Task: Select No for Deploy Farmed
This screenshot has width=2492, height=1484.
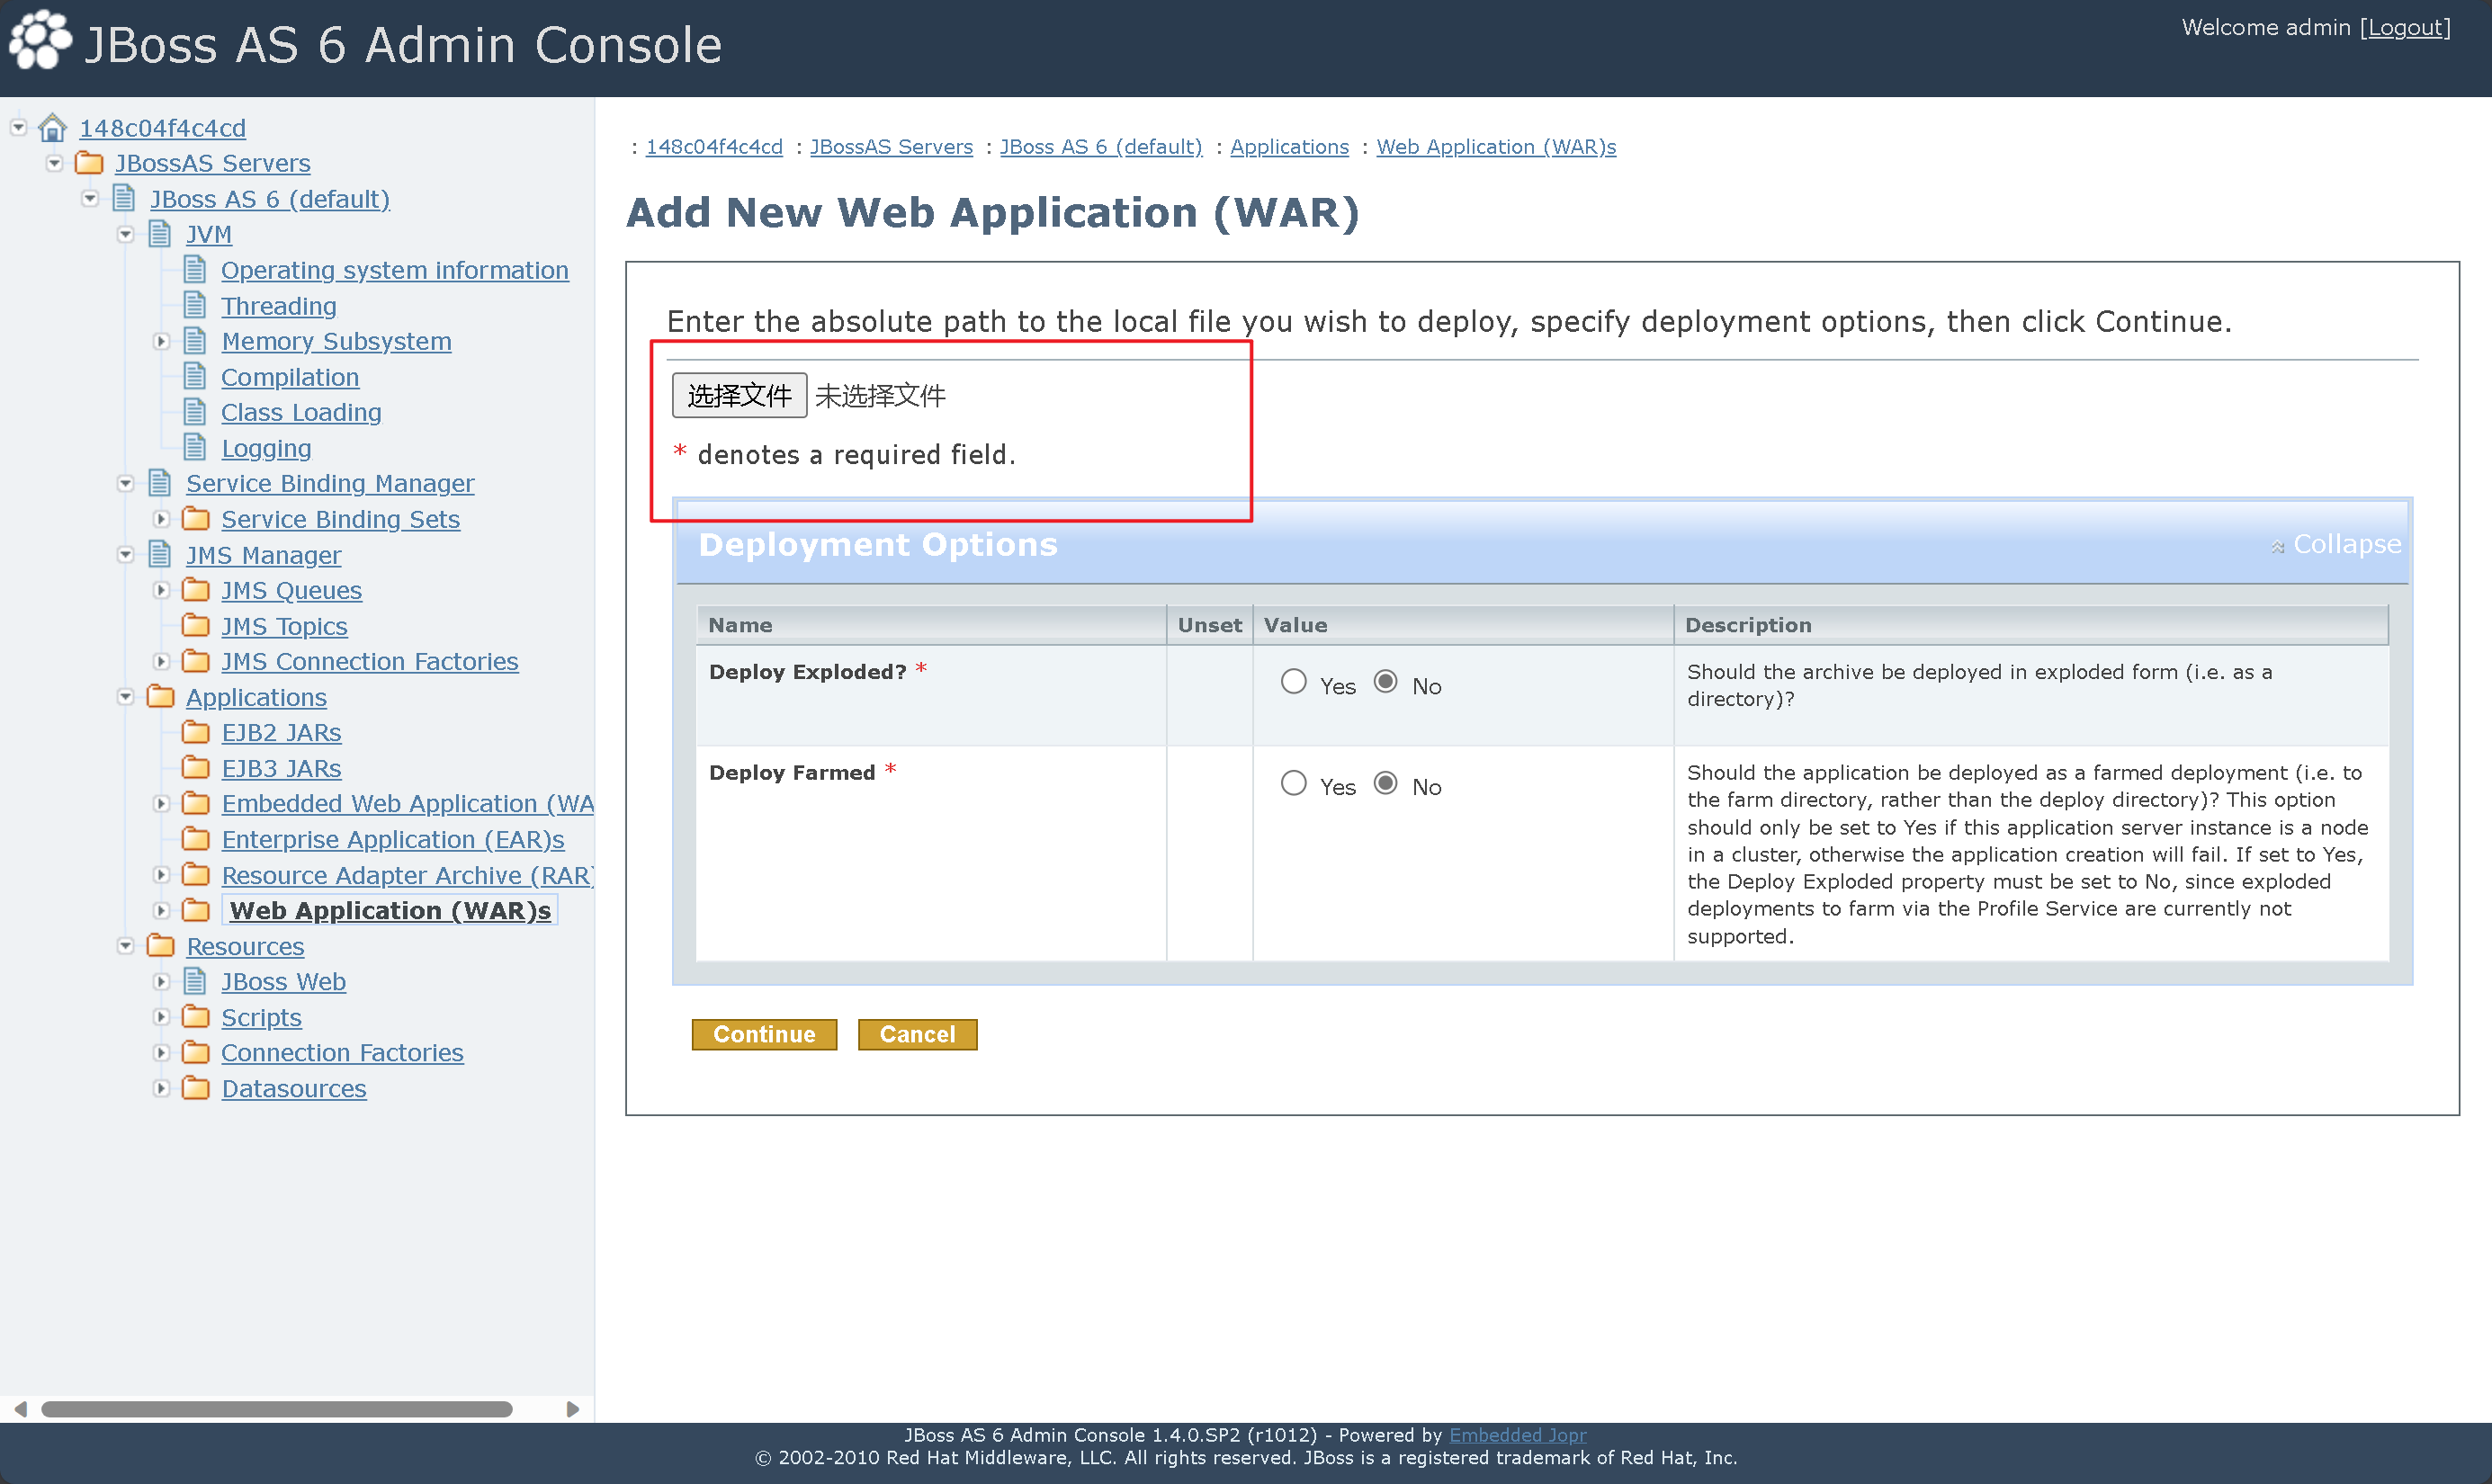Action: point(1385,783)
